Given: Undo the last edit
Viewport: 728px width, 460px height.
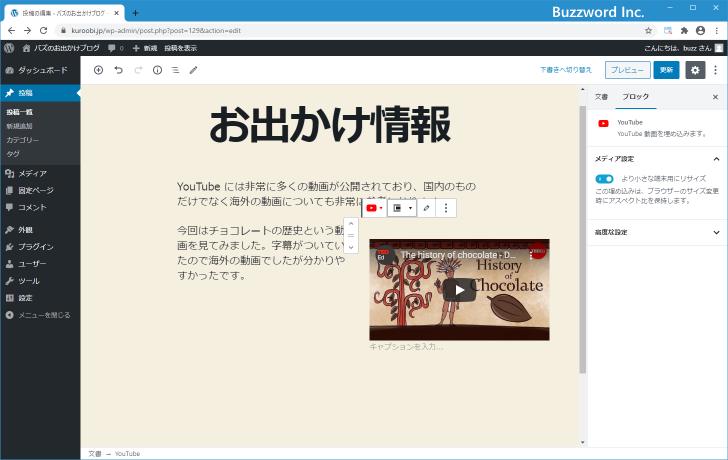Looking at the screenshot, I should pyautogui.click(x=118, y=70).
